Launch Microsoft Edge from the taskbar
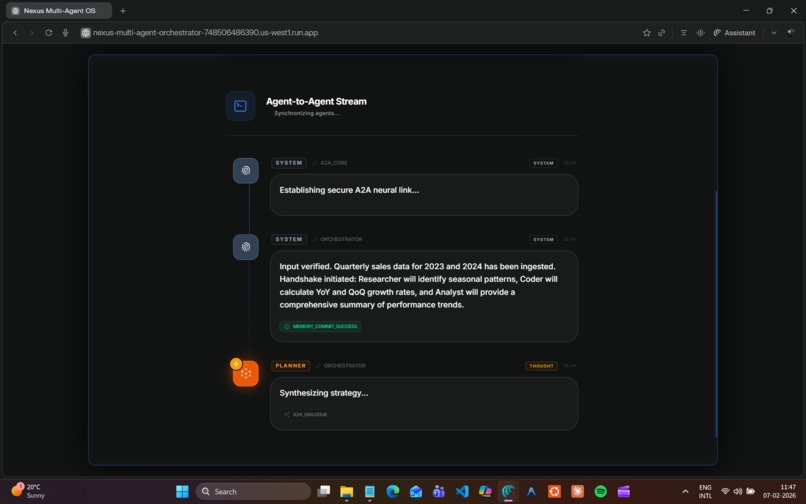Screen dimensions: 806x504 pos(393,492)
